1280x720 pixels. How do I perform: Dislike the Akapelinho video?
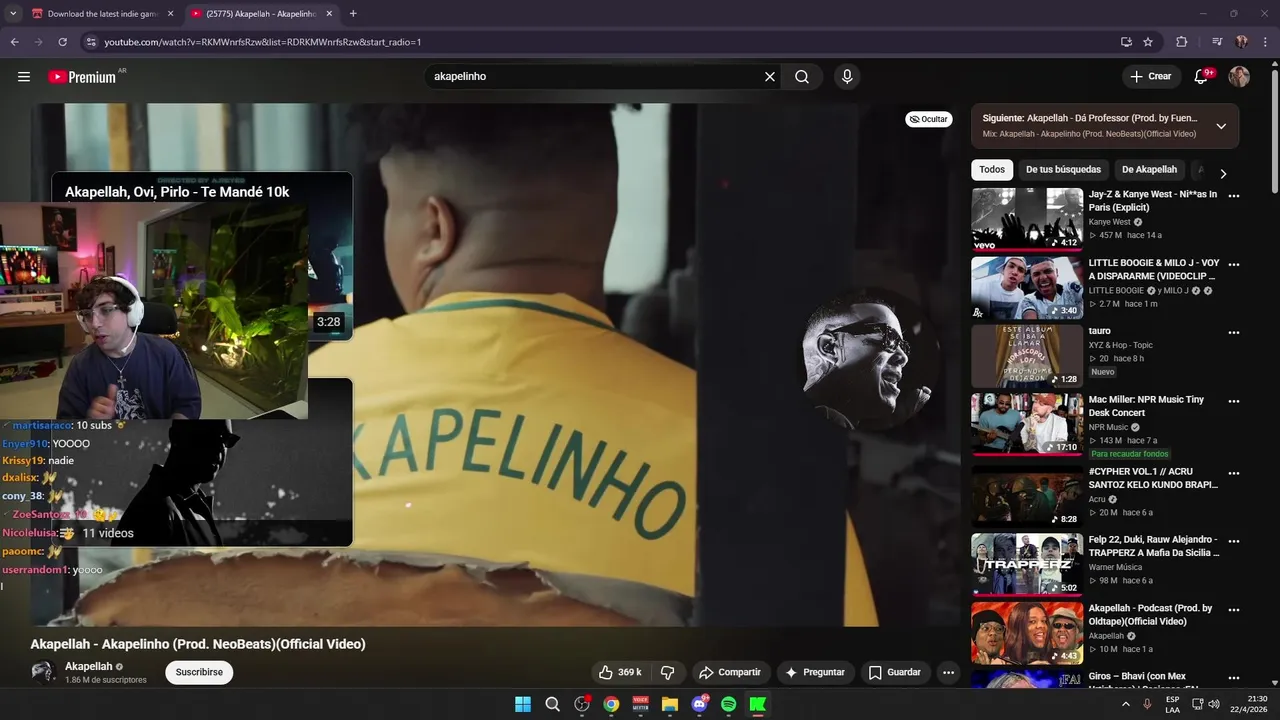point(668,672)
